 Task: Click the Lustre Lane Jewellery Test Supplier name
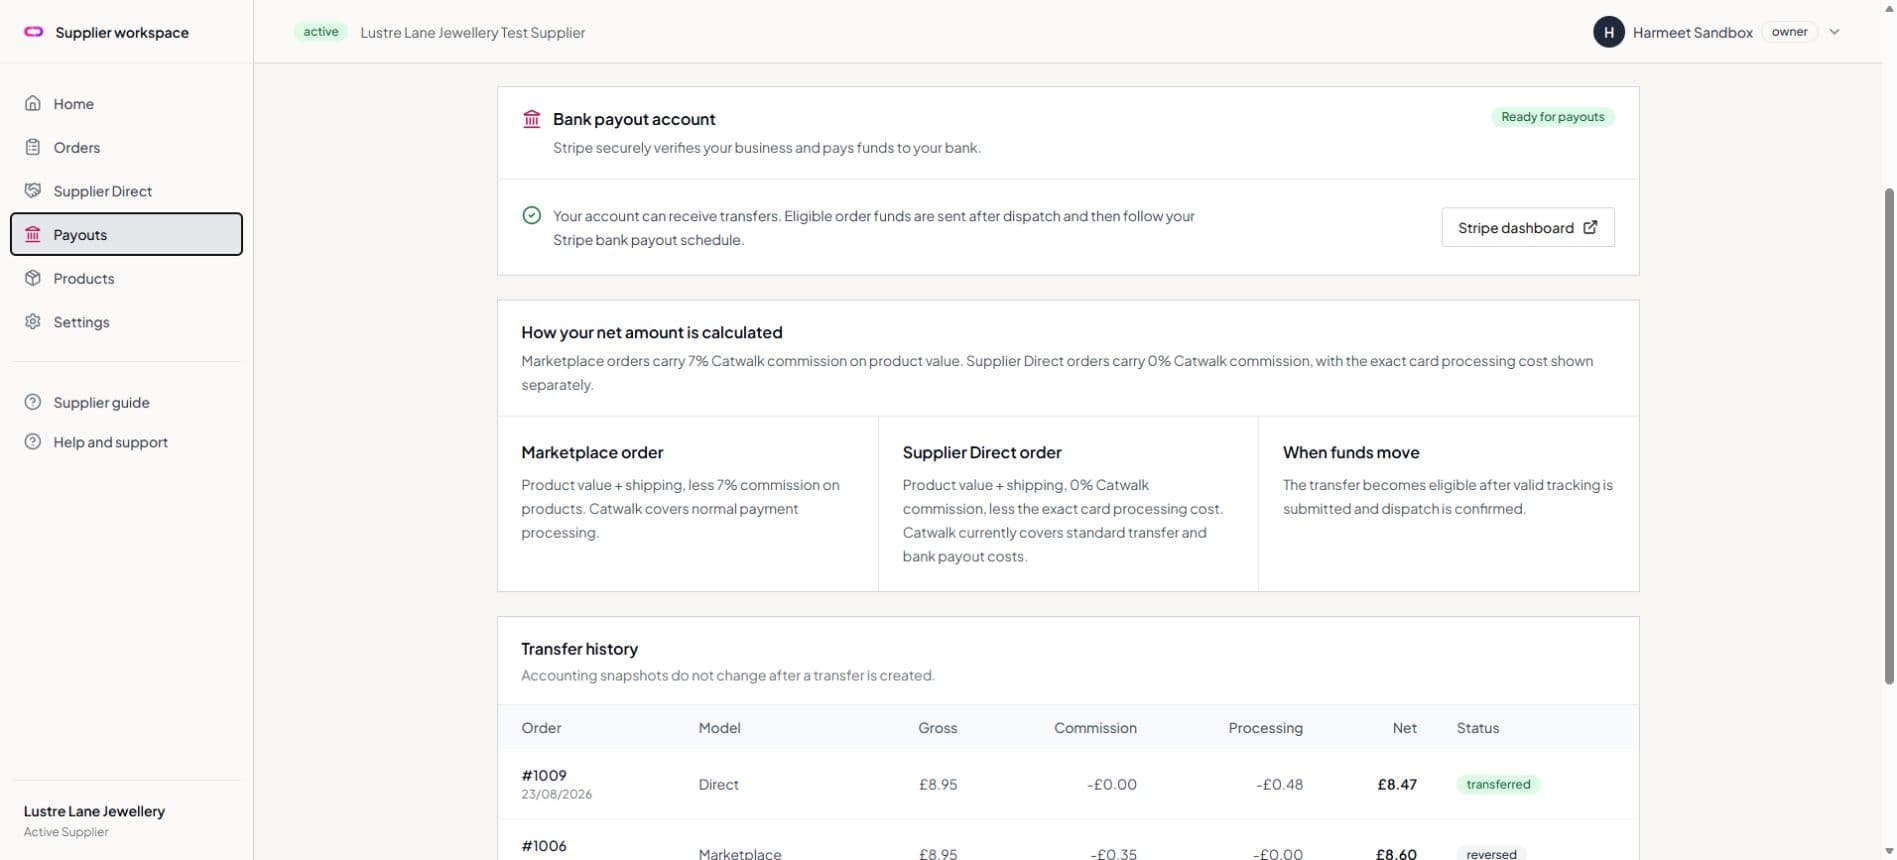click(472, 32)
